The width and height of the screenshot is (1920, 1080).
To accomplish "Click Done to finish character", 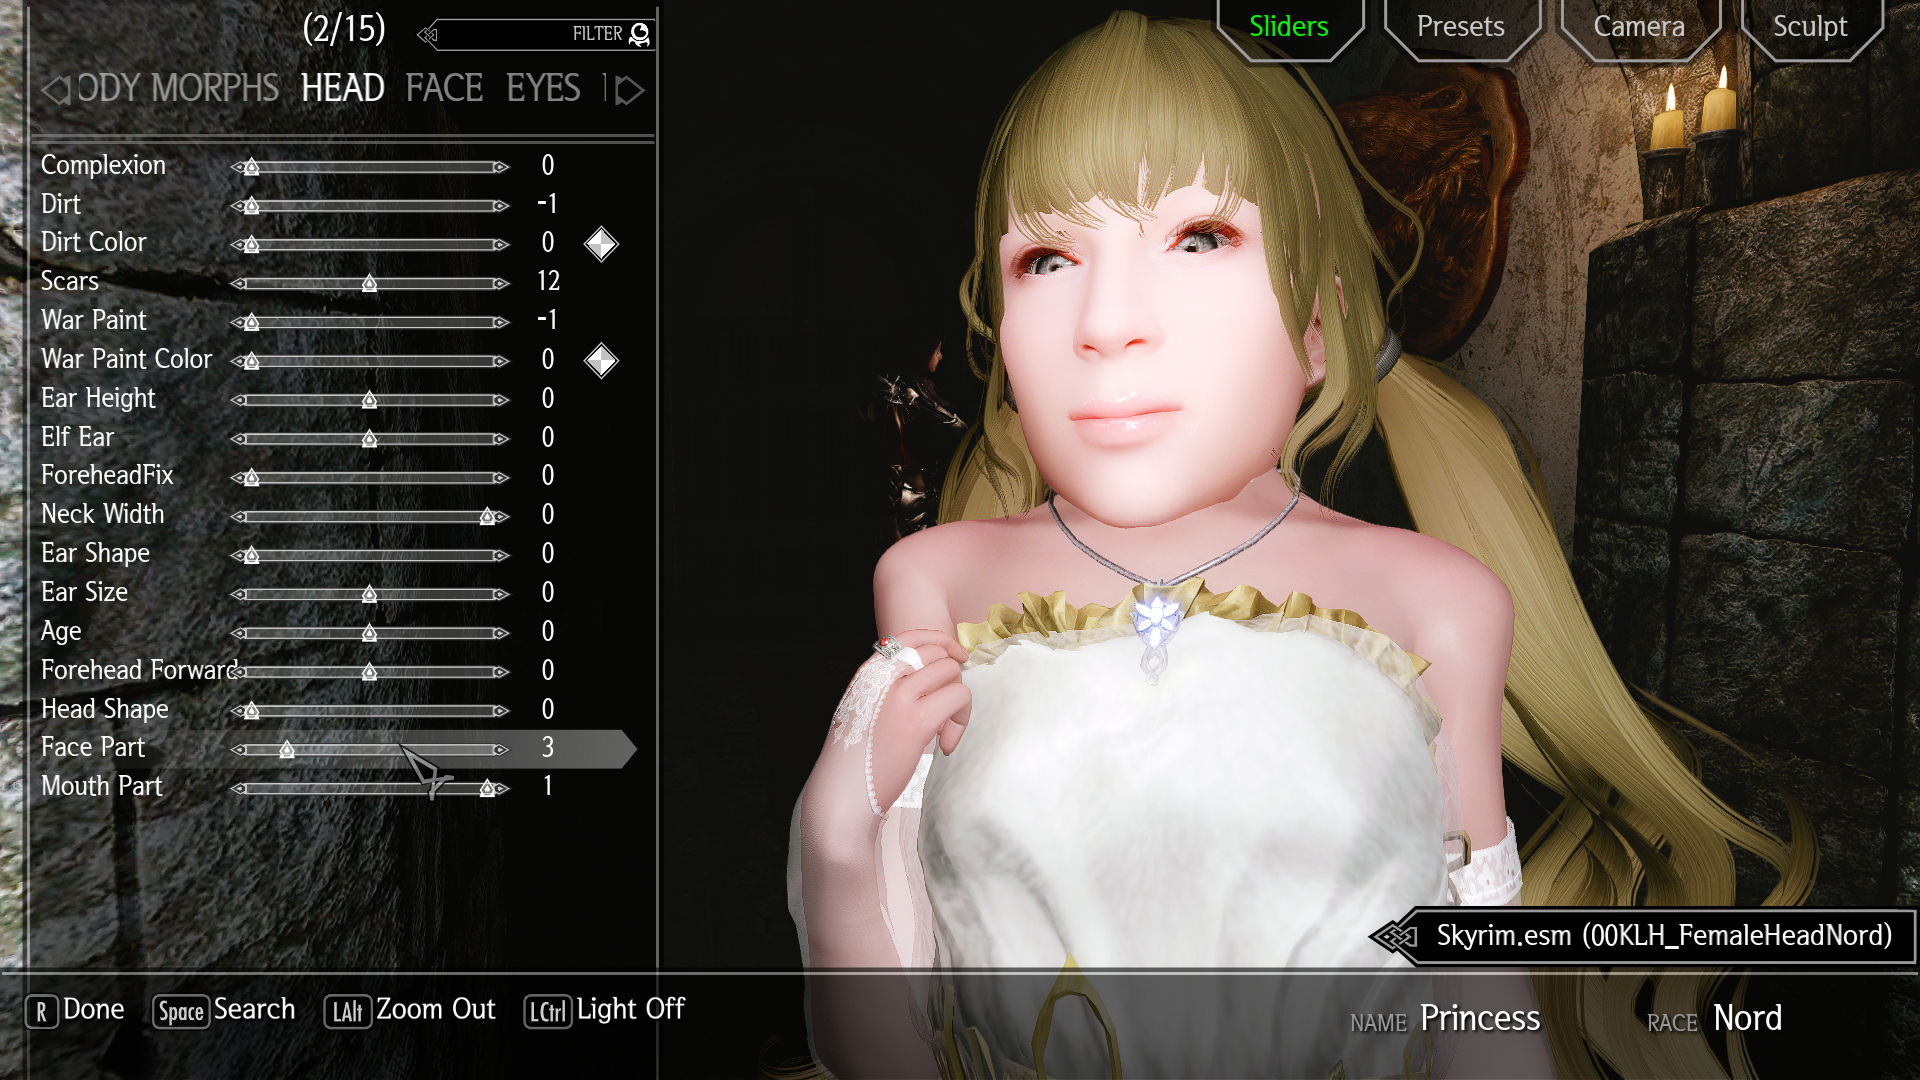I will pos(94,1010).
